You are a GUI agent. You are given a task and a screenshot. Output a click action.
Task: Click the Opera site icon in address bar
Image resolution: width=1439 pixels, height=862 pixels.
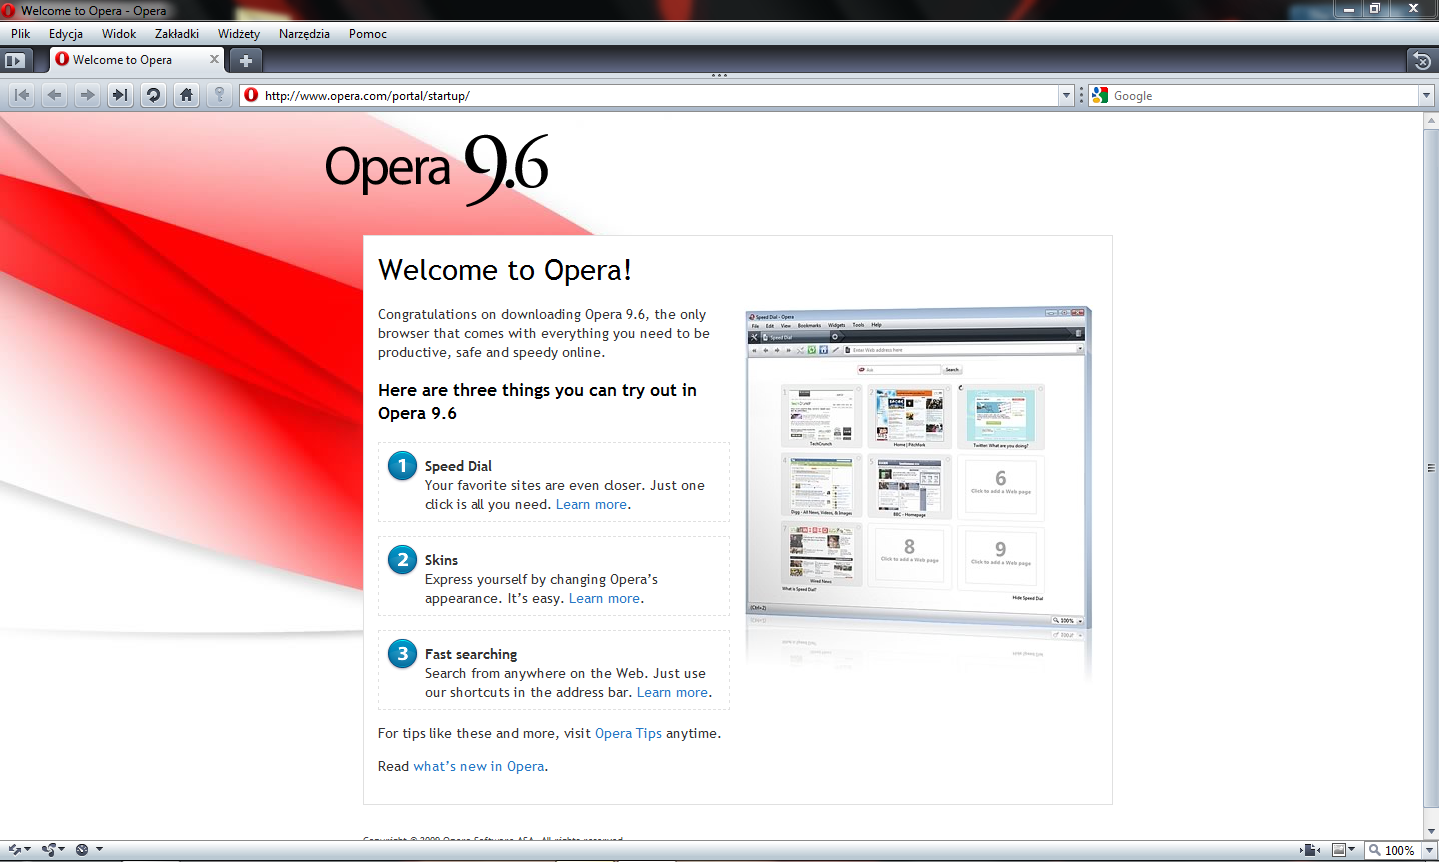click(251, 95)
